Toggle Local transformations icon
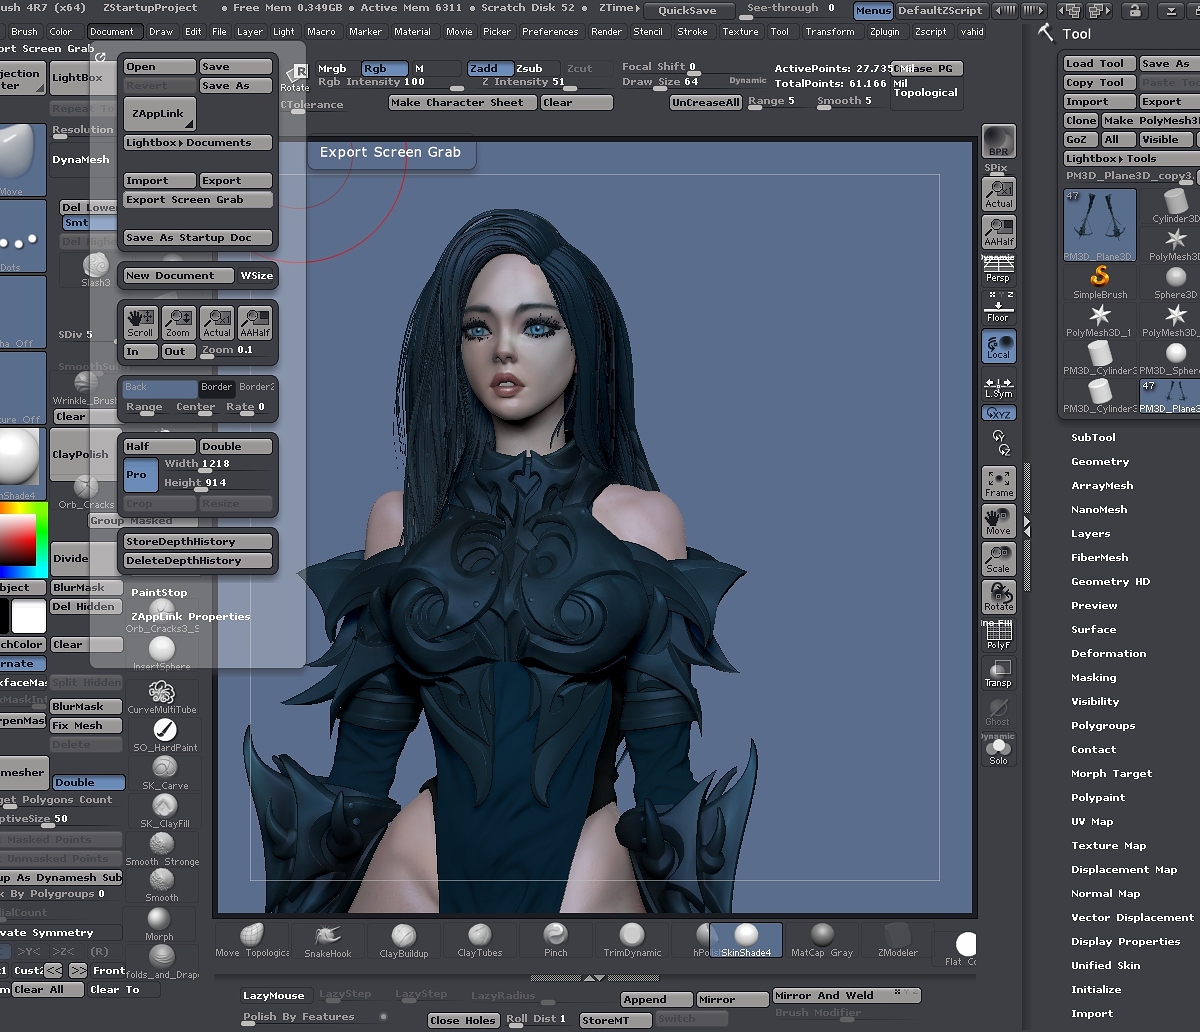This screenshot has height=1032, width=1200. pyautogui.click(x=998, y=346)
